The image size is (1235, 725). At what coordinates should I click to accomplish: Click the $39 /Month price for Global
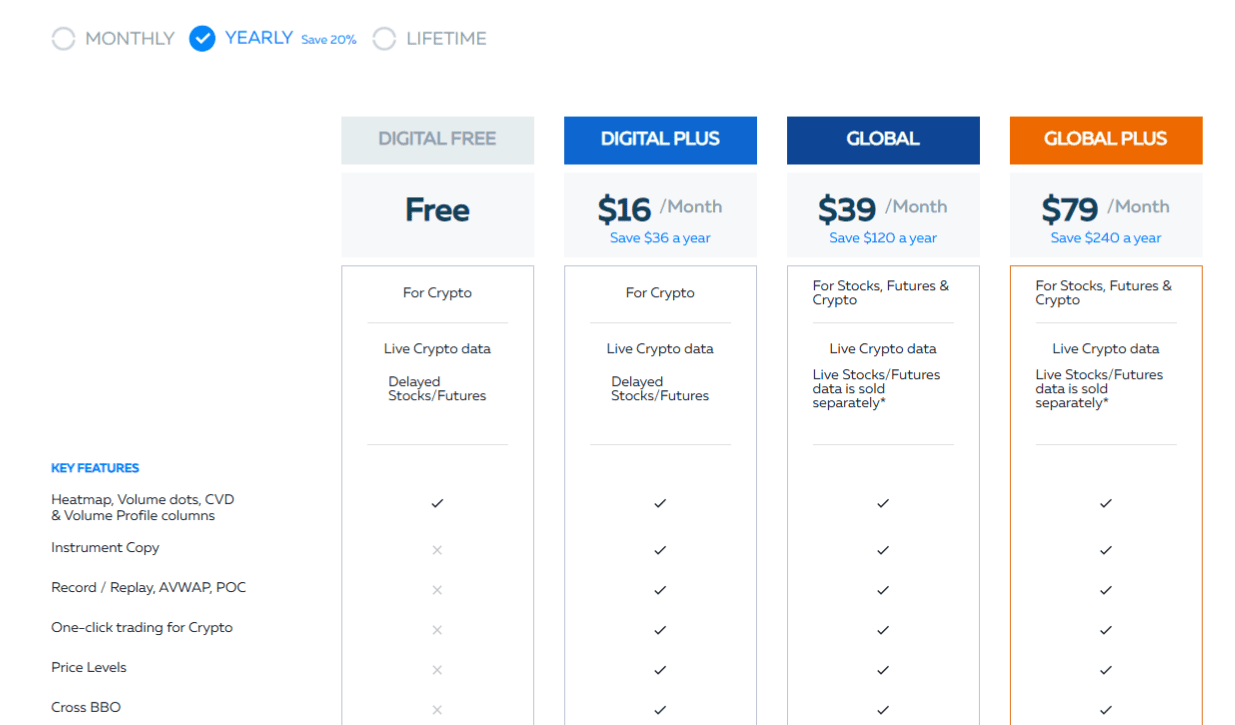[x=883, y=207]
